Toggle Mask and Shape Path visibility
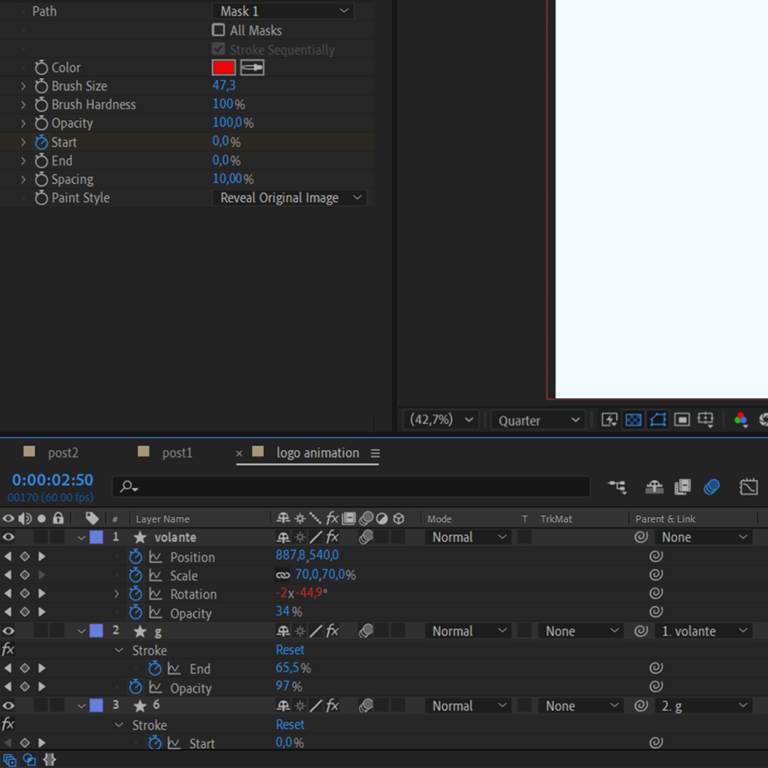Image resolution: width=768 pixels, height=768 pixels. pyautogui.click(x=657, y=420)
